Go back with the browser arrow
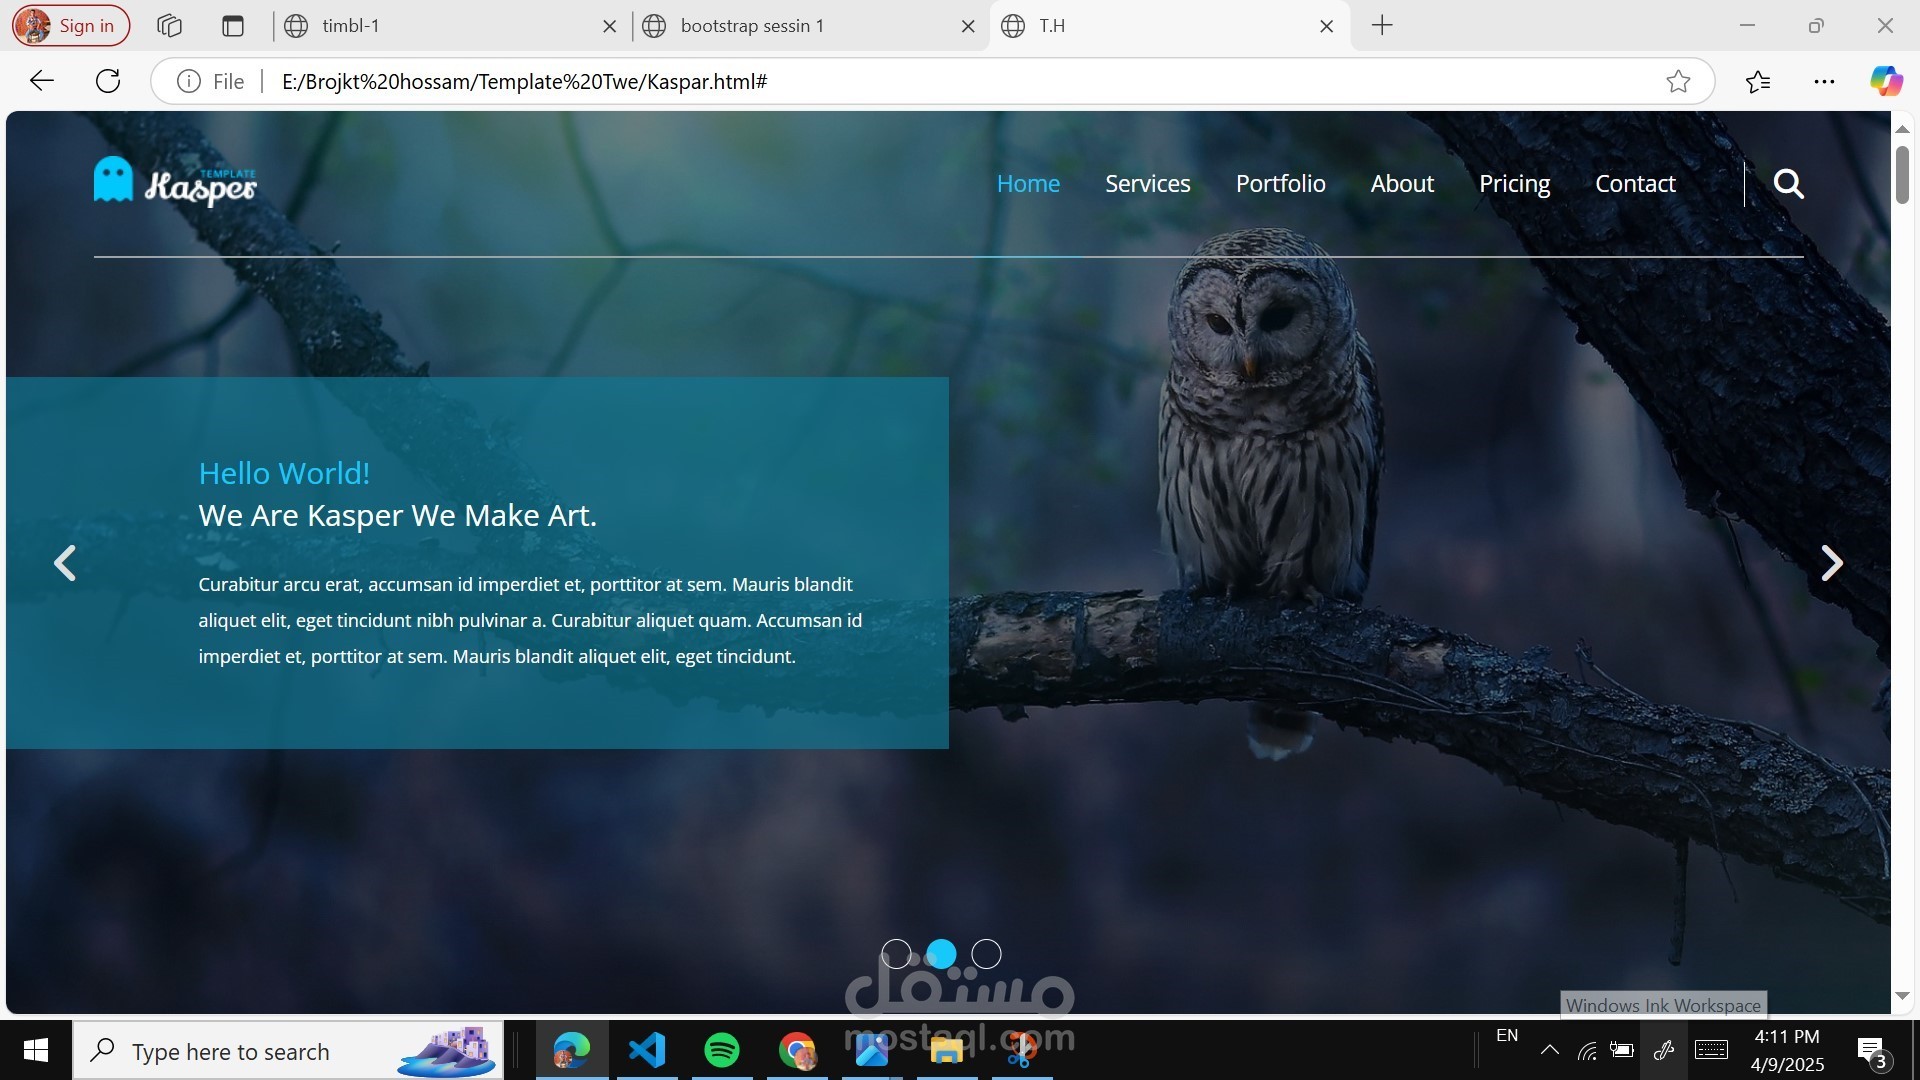 42,81
